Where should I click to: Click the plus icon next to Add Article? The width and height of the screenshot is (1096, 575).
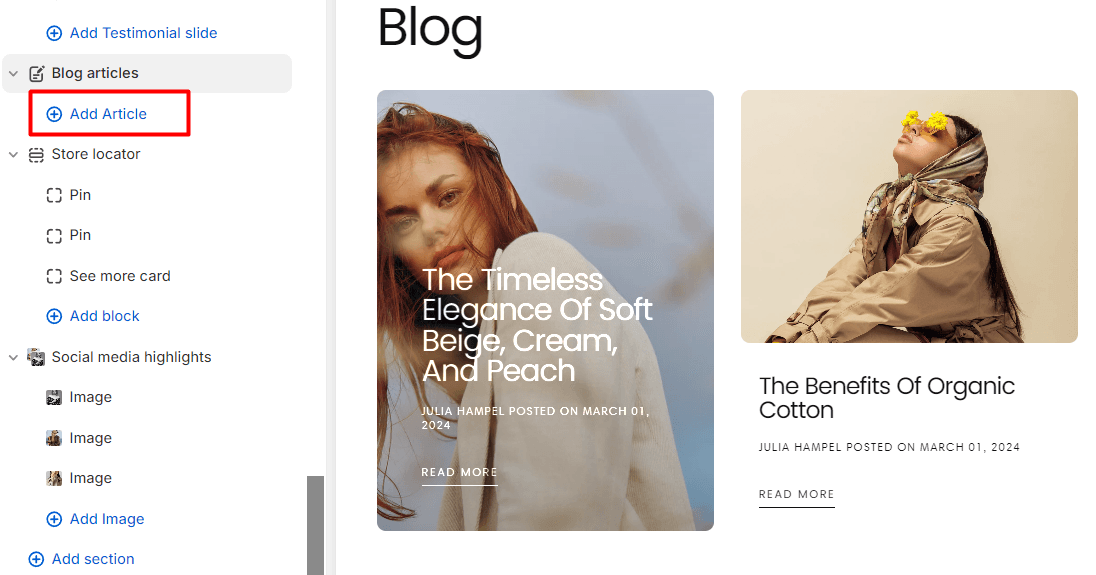54,114
